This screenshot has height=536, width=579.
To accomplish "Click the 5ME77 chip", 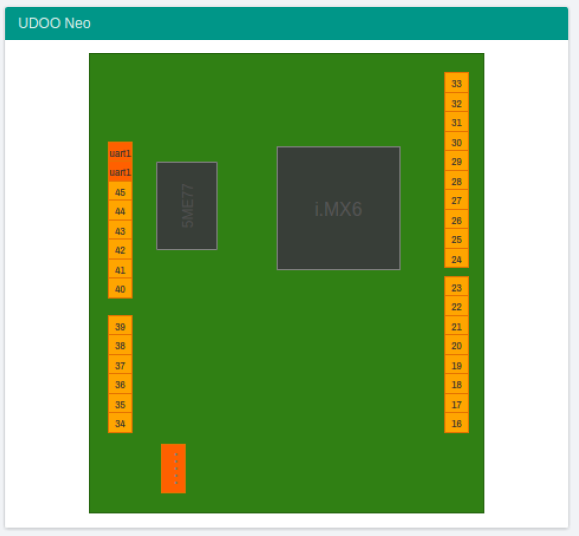I will pos(187,206).
